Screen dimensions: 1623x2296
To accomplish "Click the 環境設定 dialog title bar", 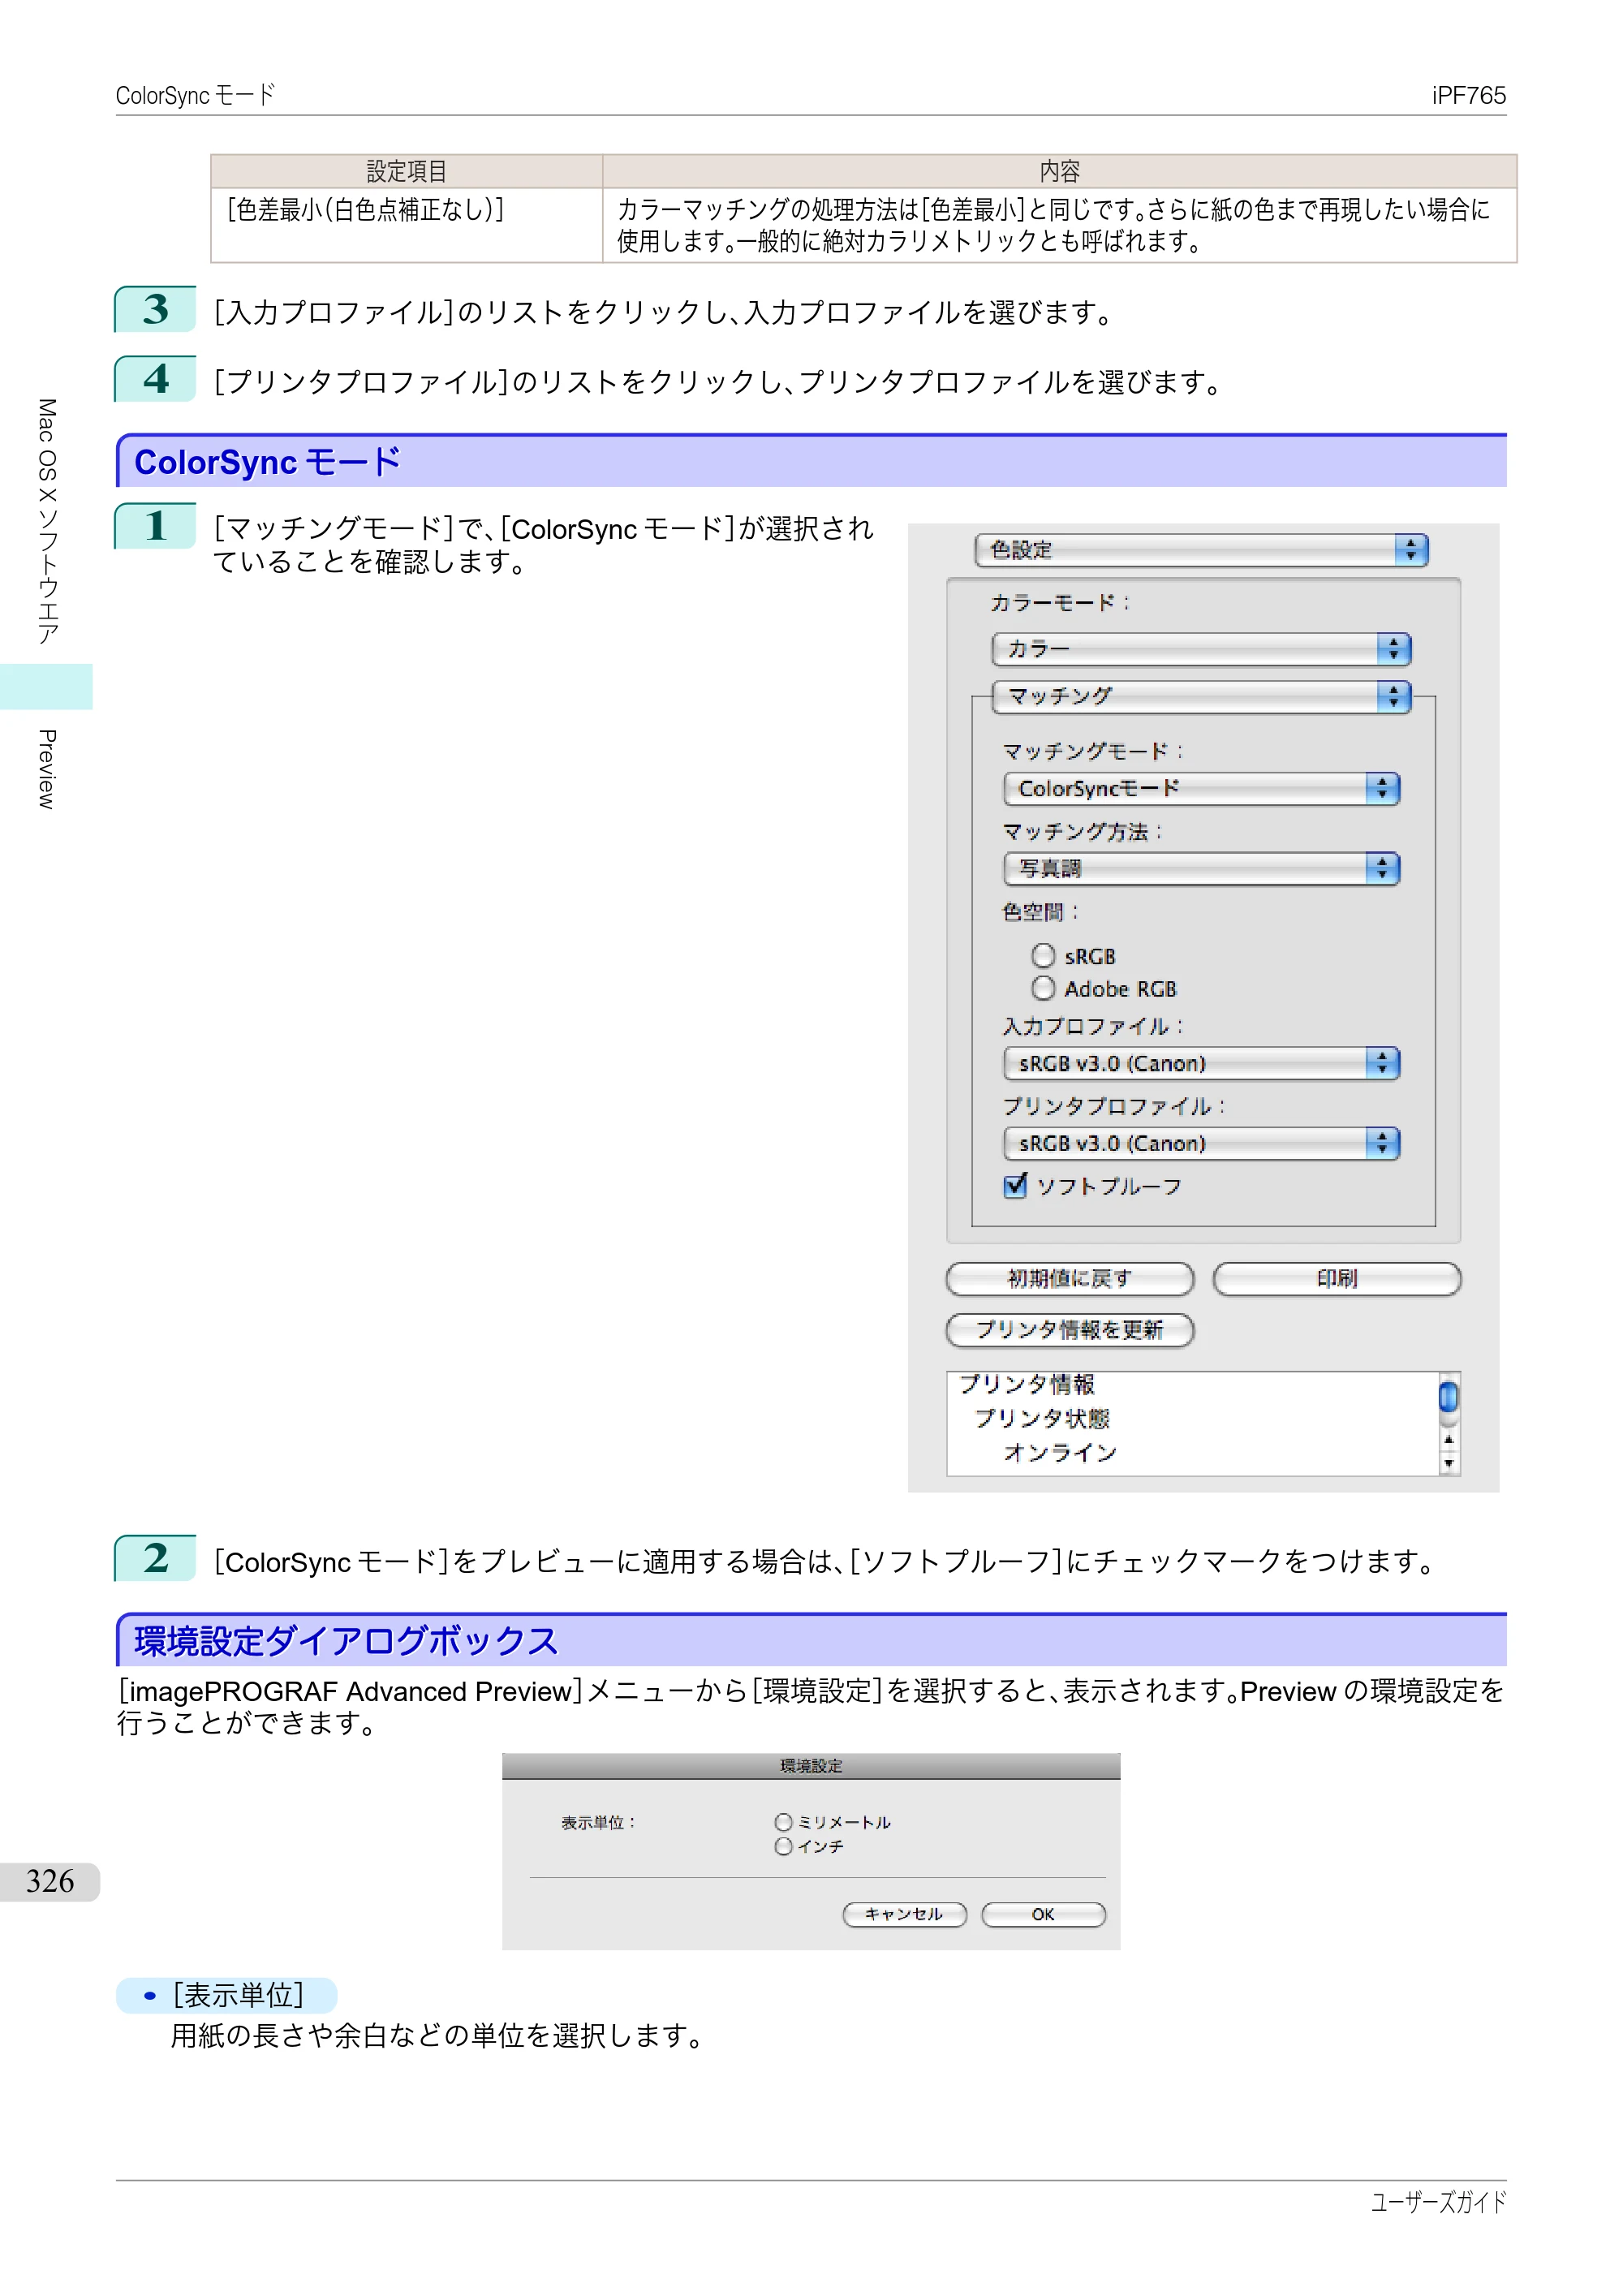I will [811, 1766].
